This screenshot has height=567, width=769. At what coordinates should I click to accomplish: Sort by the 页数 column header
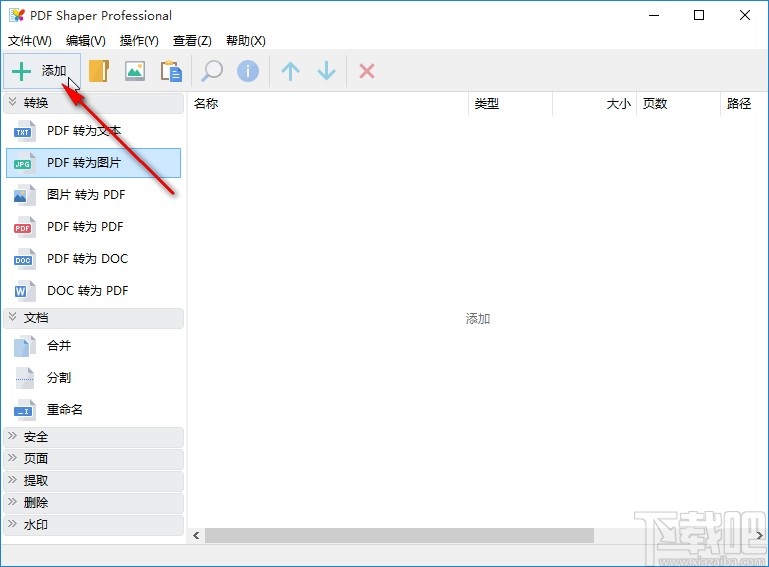678,103
